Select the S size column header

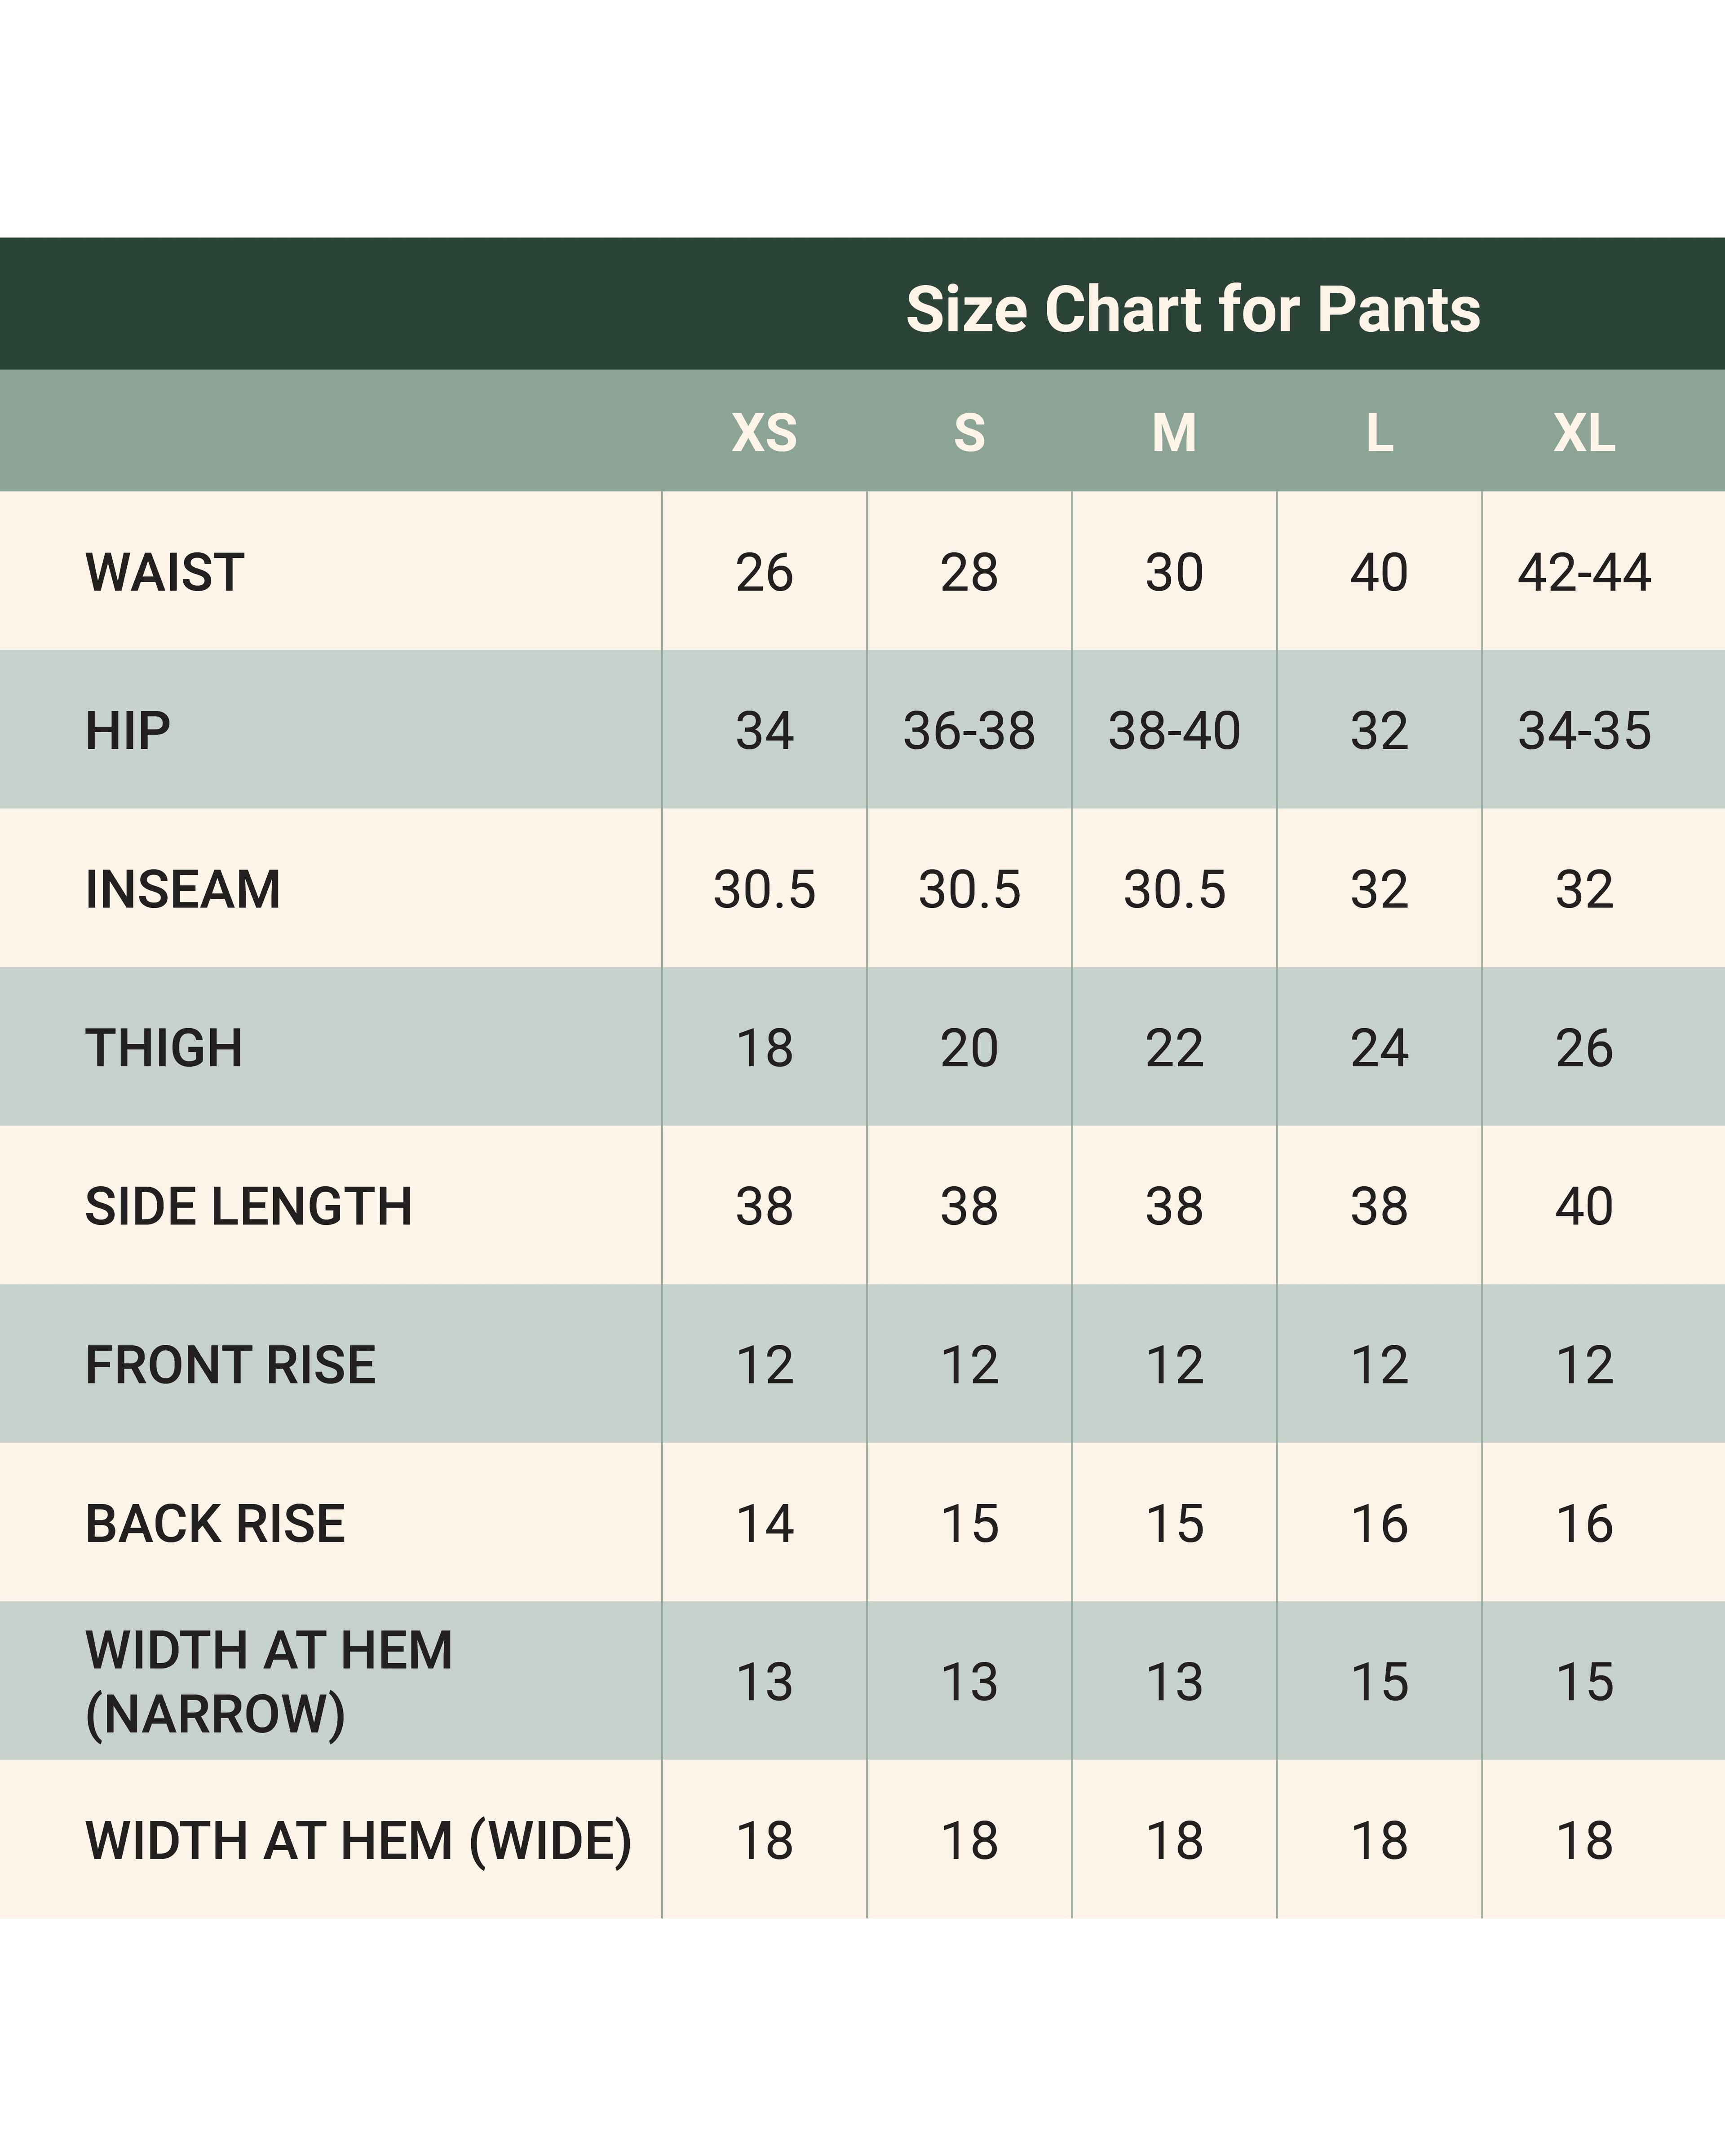pos(969,433)
